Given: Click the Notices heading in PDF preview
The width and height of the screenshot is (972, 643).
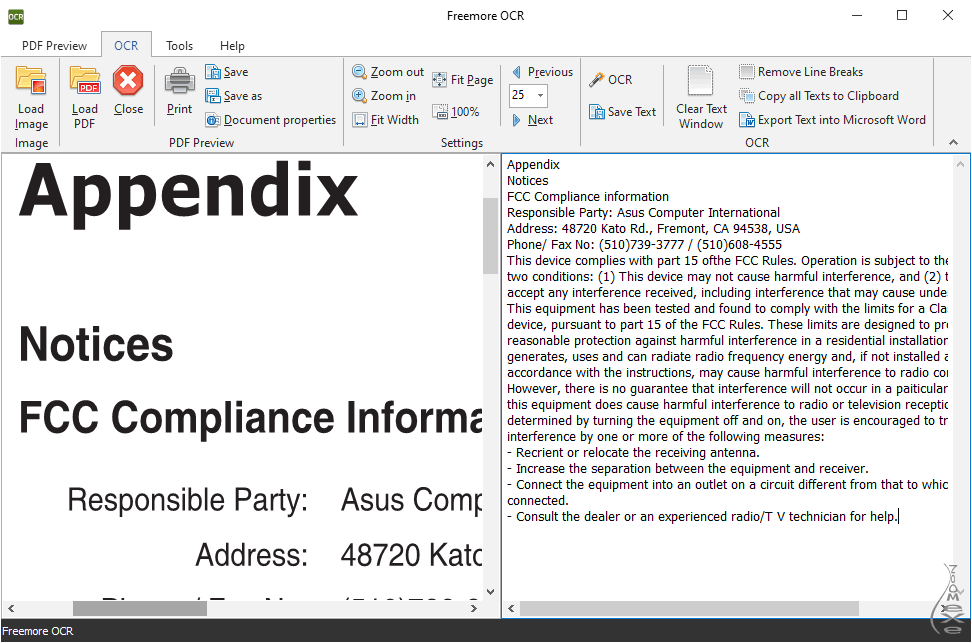Looking at the screenshot, I should coord(96,344).
